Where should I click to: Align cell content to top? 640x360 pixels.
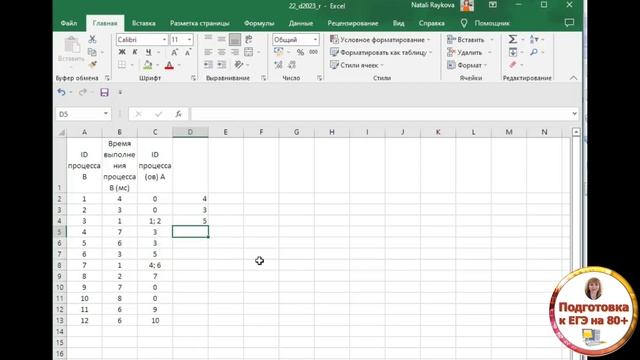click(x=208, y=39)
